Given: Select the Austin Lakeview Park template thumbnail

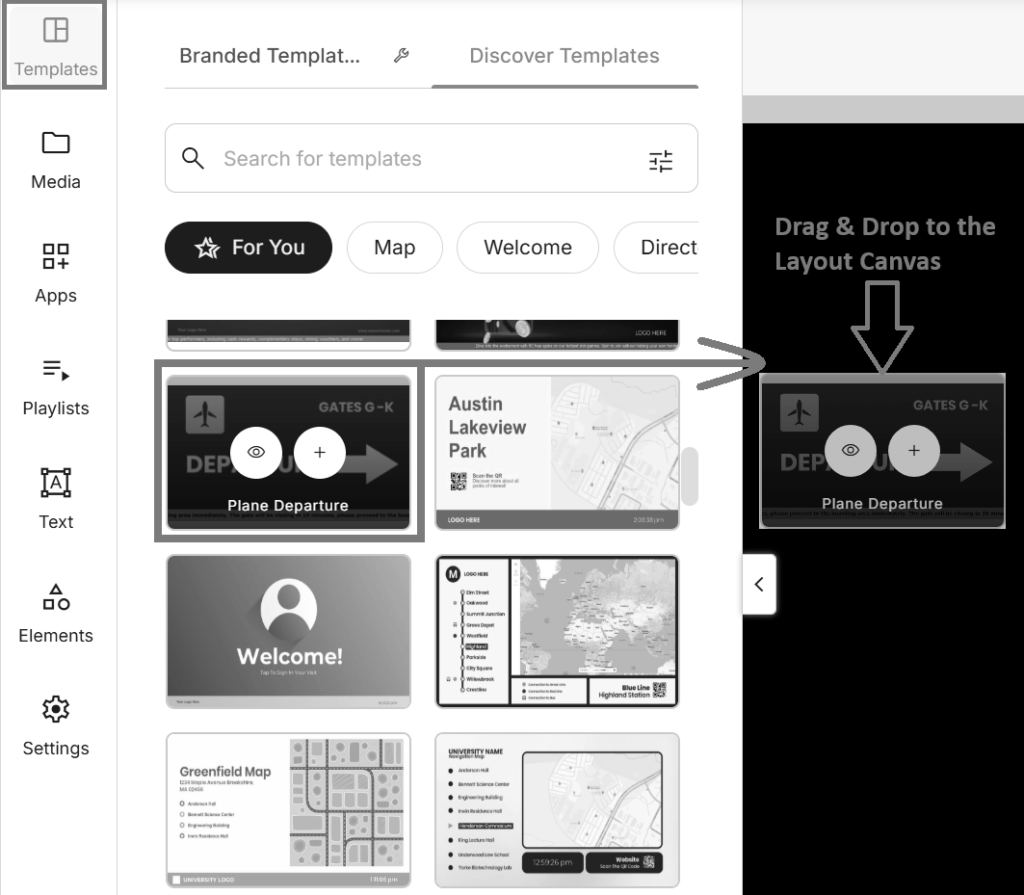Looking at the screenshot, I should pyautogui.click(x=557, y=452).
